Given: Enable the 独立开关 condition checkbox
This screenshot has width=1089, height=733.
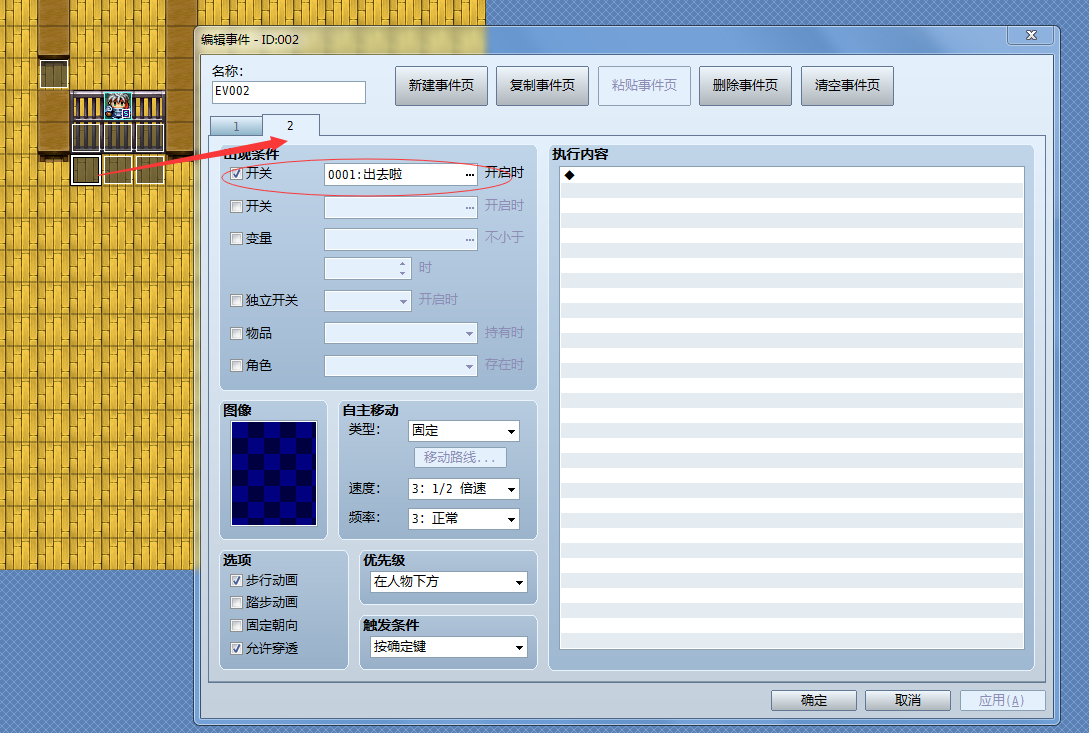Looking at the screenshot, I should pos(237,300).
